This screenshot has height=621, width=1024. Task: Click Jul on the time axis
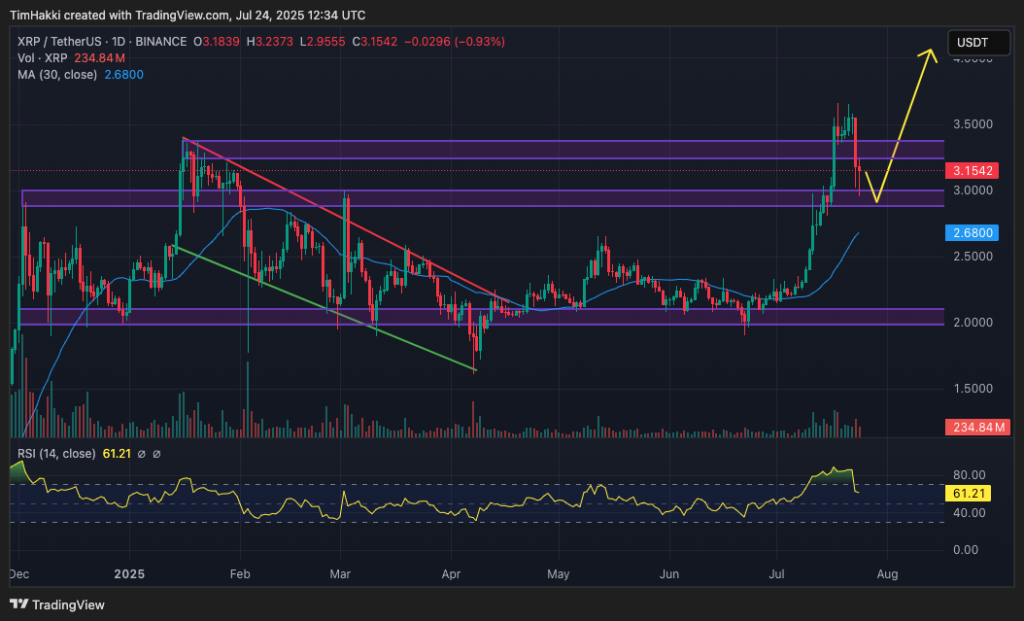(777, 575)
